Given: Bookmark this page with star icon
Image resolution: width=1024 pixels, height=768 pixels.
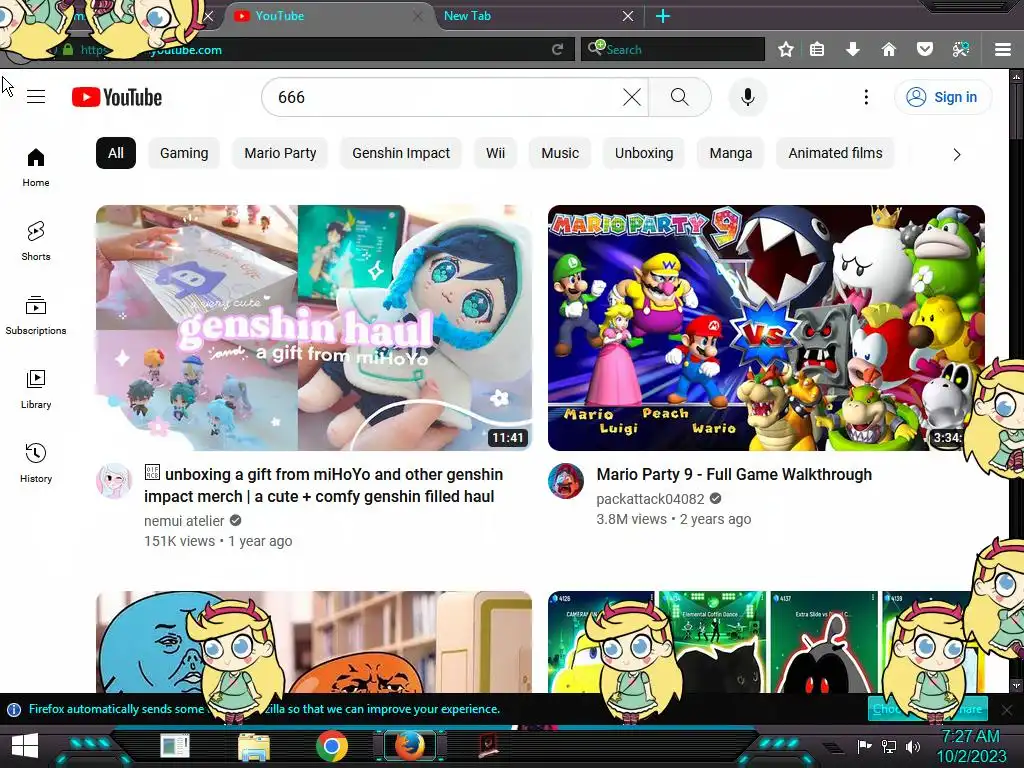Looking at the screenshot, I should tap(786, 50).
